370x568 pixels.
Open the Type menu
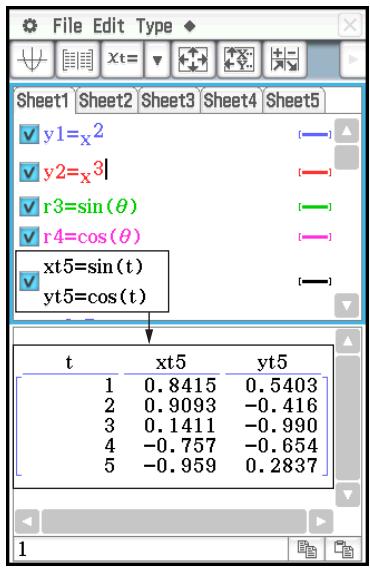coord(154,26)
